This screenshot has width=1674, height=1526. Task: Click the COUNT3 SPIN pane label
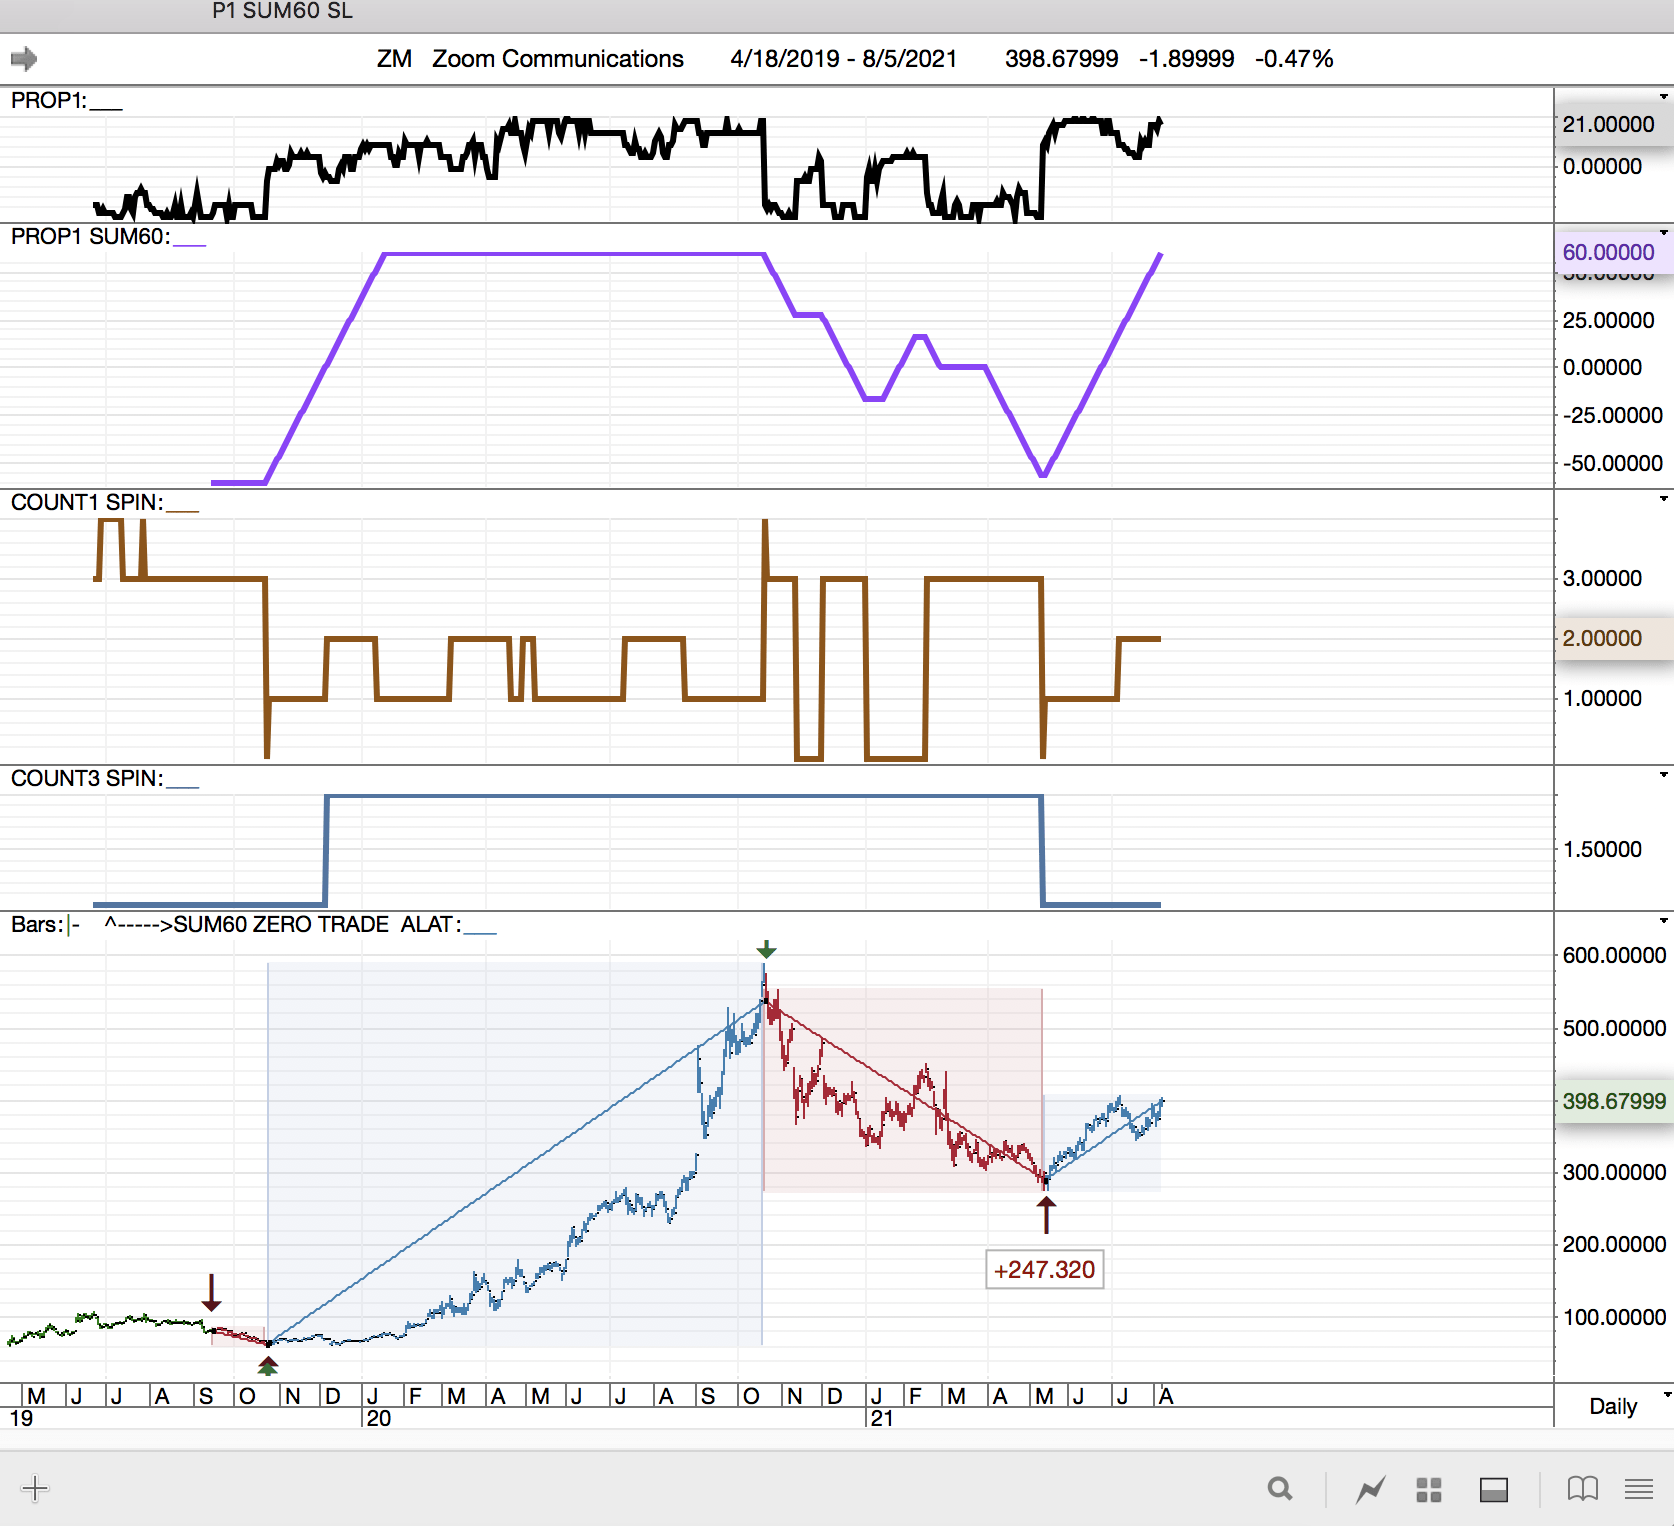87,779
